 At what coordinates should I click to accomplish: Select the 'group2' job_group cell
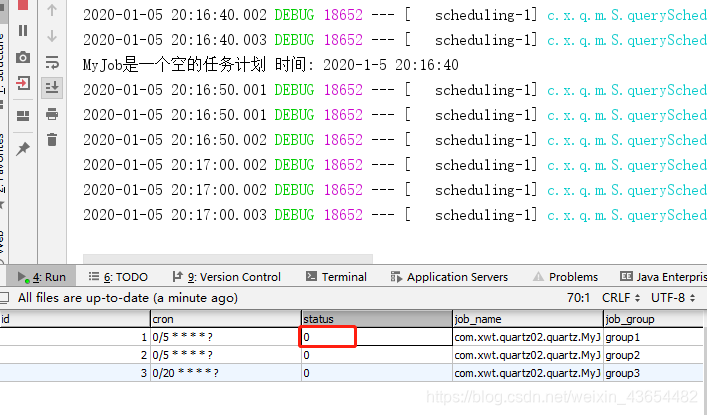pos(653,355)
